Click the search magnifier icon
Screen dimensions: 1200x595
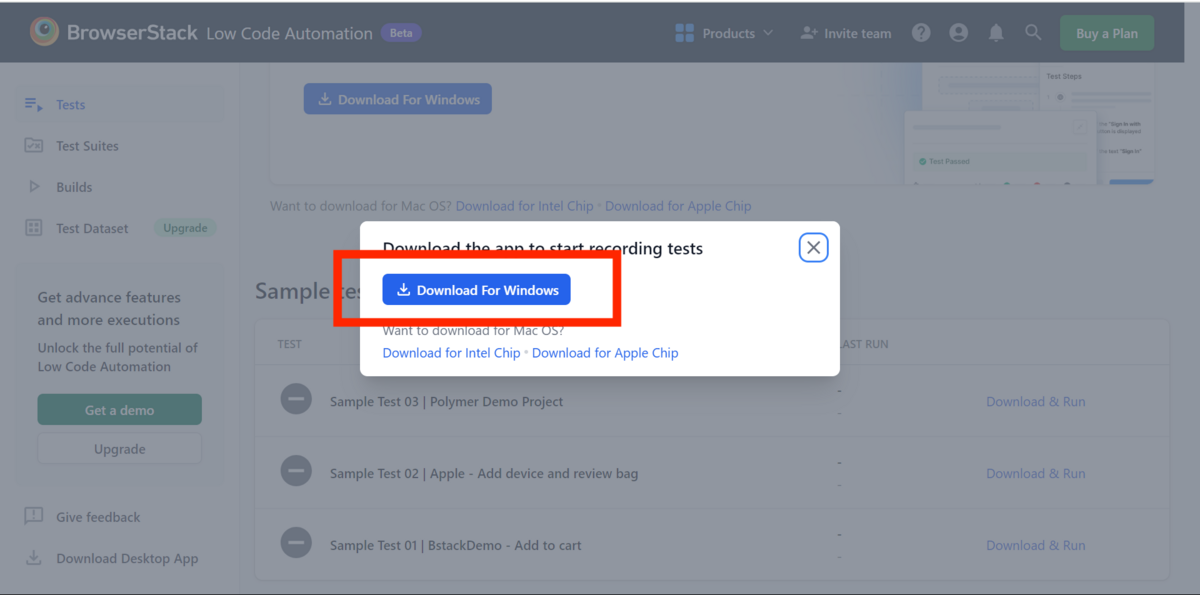pyautogui.click(x=1033, y=32)
